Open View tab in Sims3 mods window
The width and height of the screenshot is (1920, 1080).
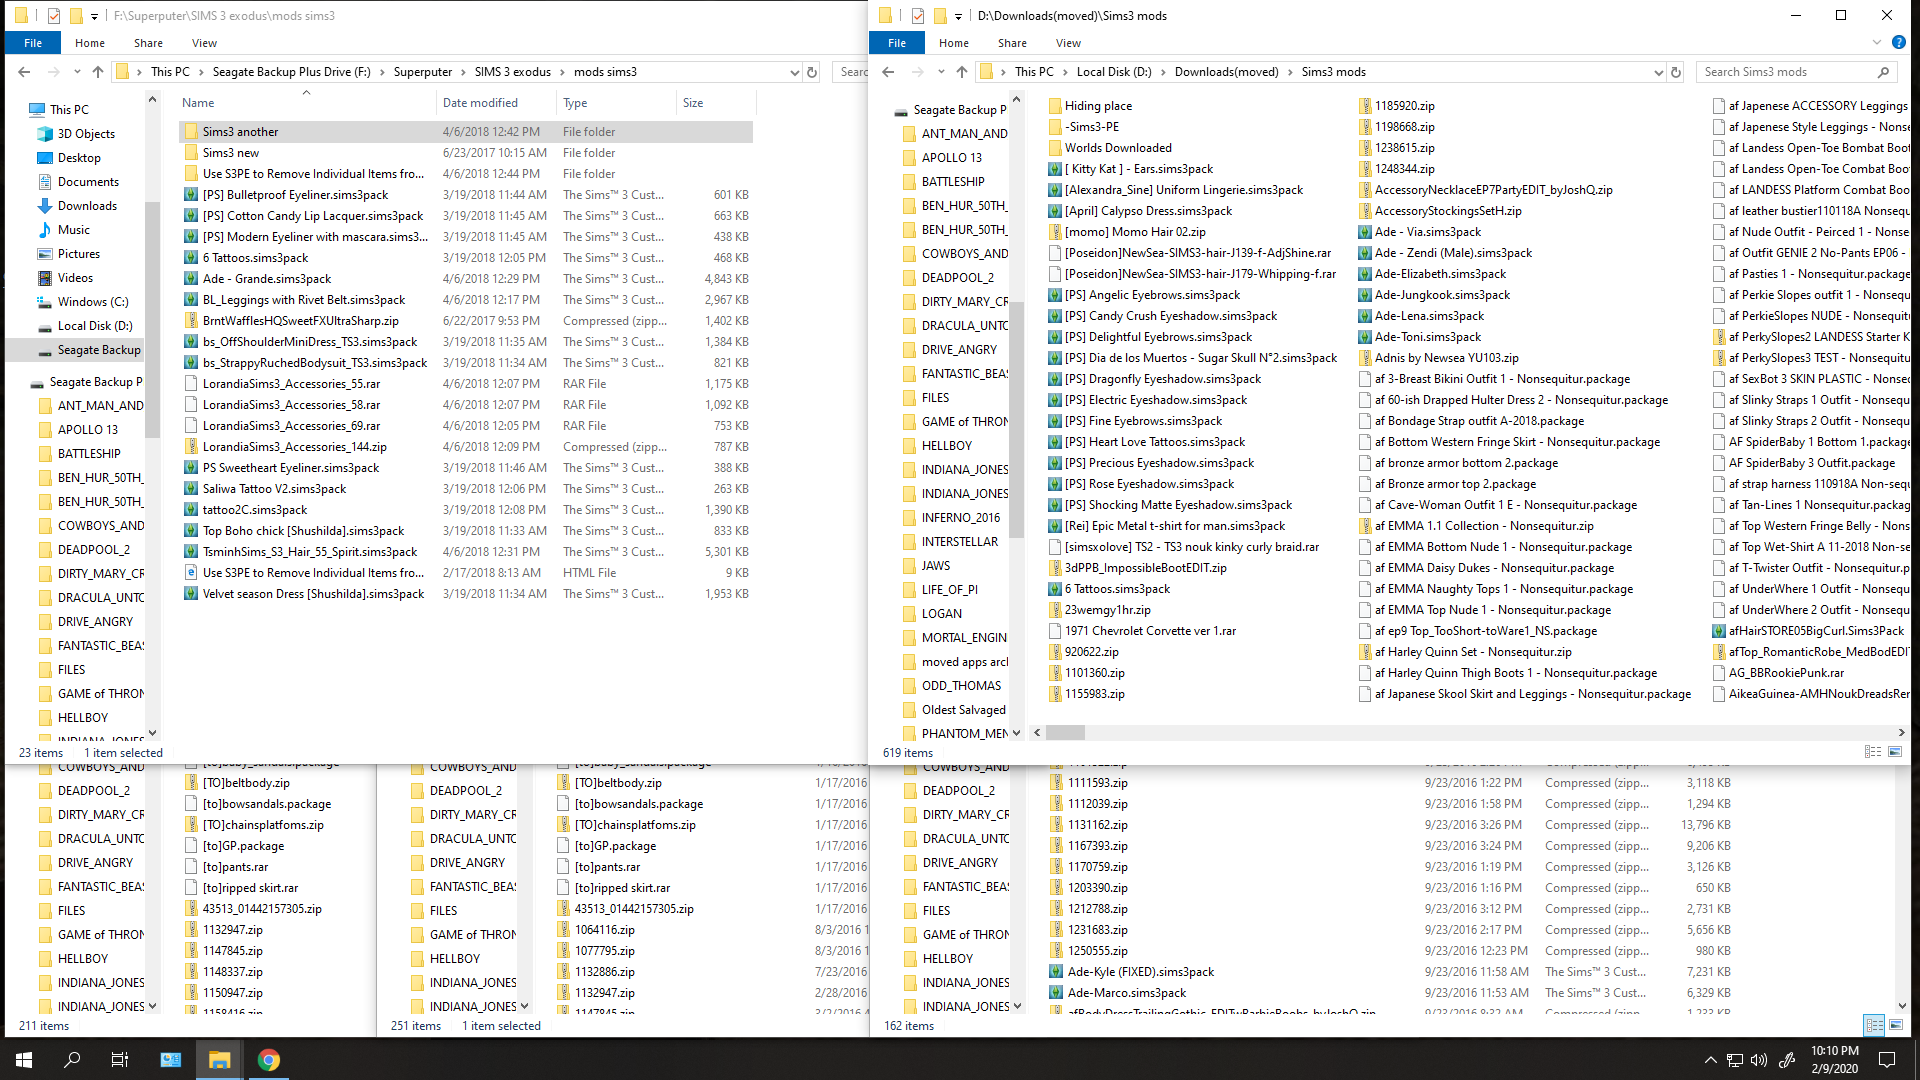click(x=1068, y=43)
